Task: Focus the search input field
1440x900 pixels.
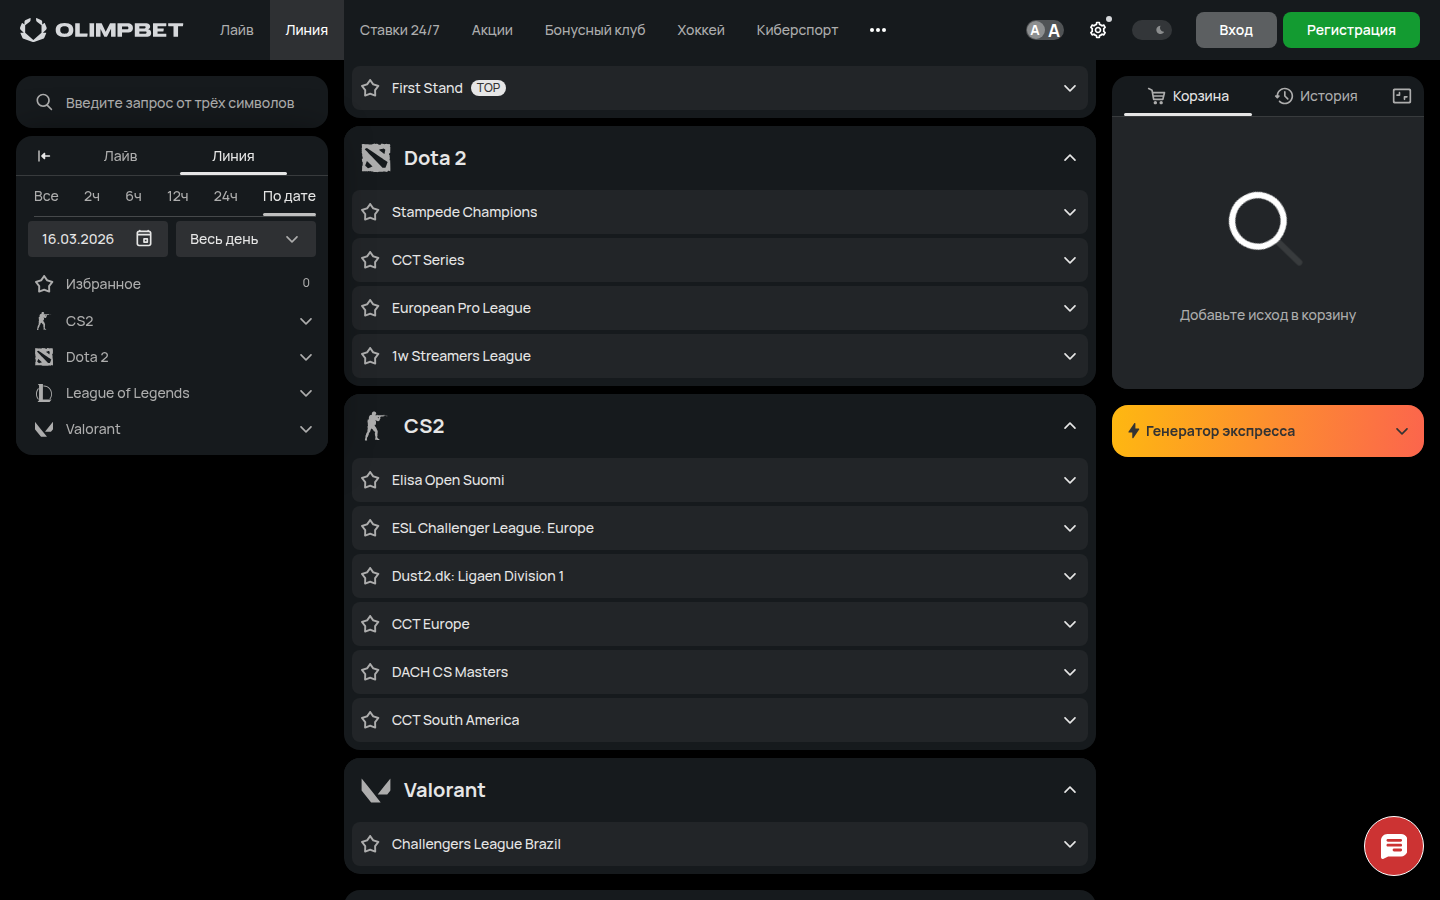Action: coord(180,103)
